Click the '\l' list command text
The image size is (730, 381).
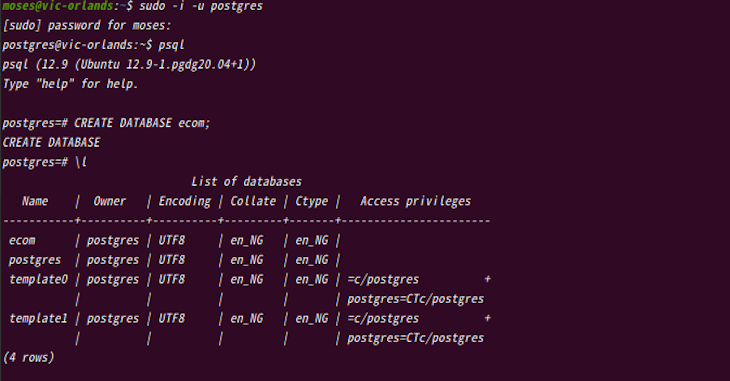click(81, 162)
